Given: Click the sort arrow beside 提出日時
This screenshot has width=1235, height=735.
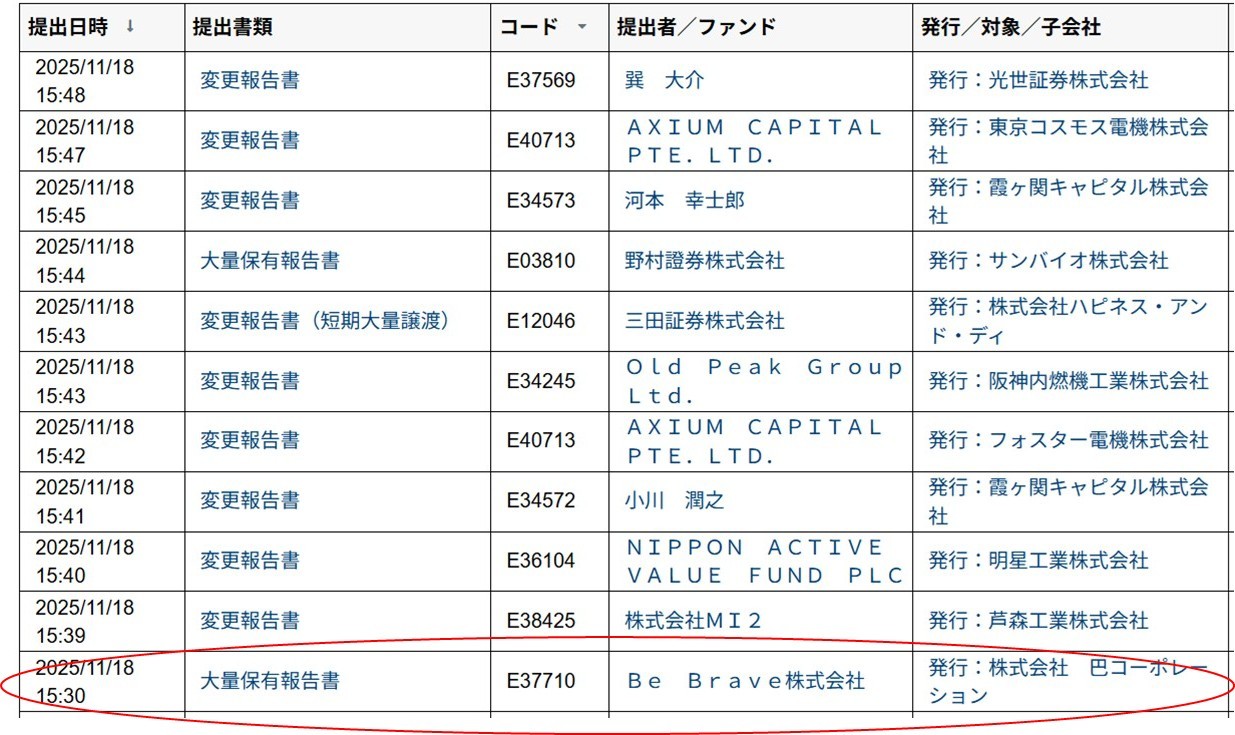Looking at the screenshot, I should click(x=130, y=27).
